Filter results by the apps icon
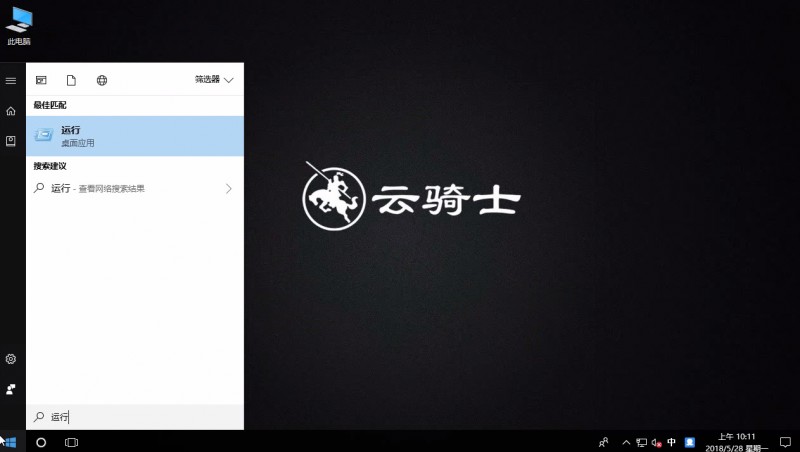Image resolution: width=800 pixels, height=452 pixels. pyautogui.click(x=41, y=80)
